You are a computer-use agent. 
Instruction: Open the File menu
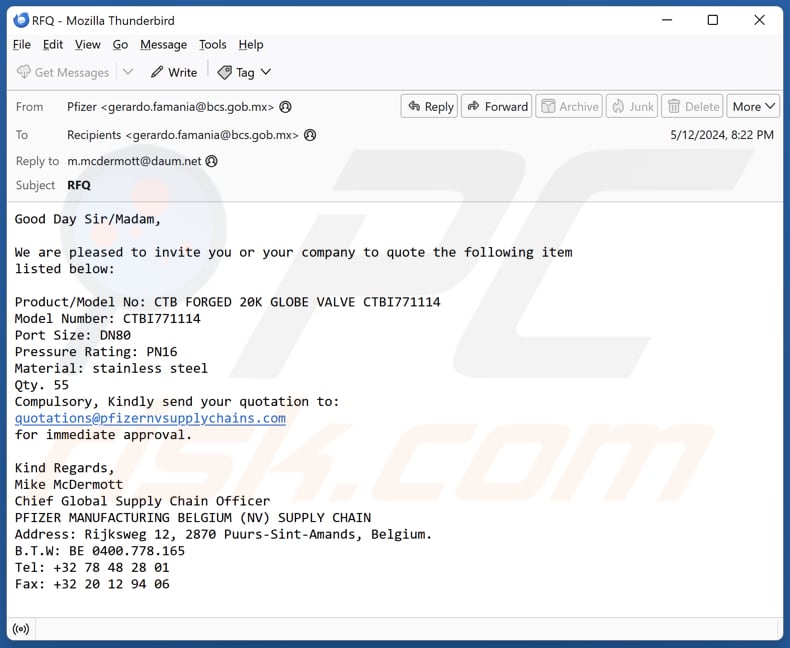click(x=22, y=44)
